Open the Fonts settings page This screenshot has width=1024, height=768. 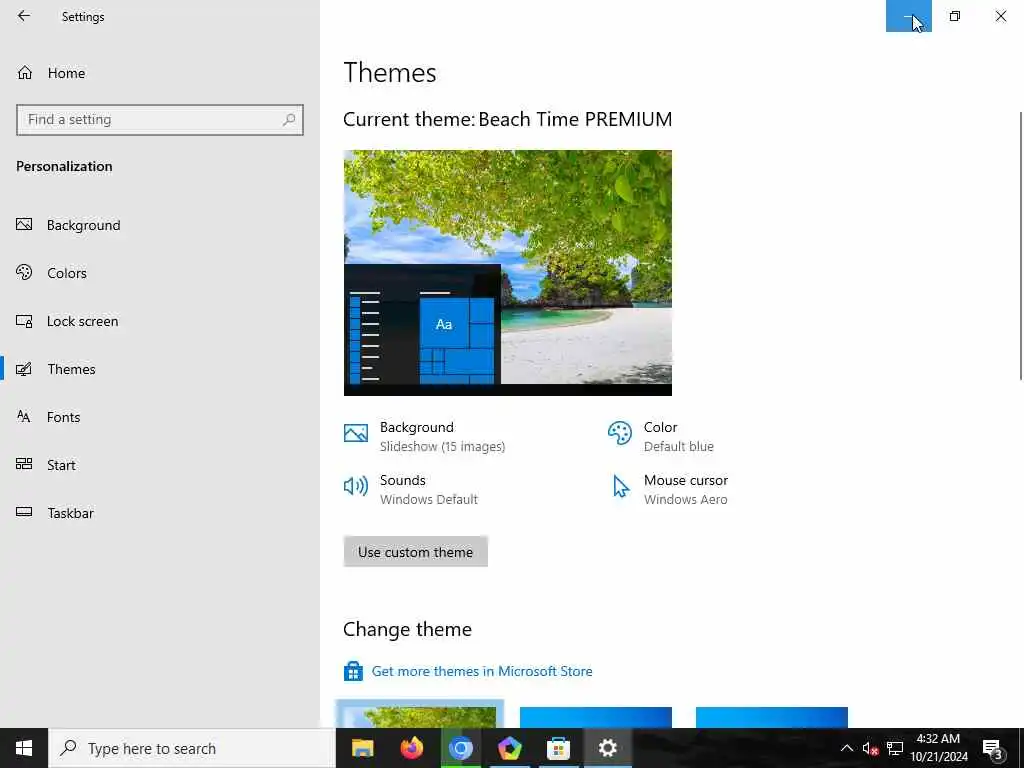pos(160,417)
